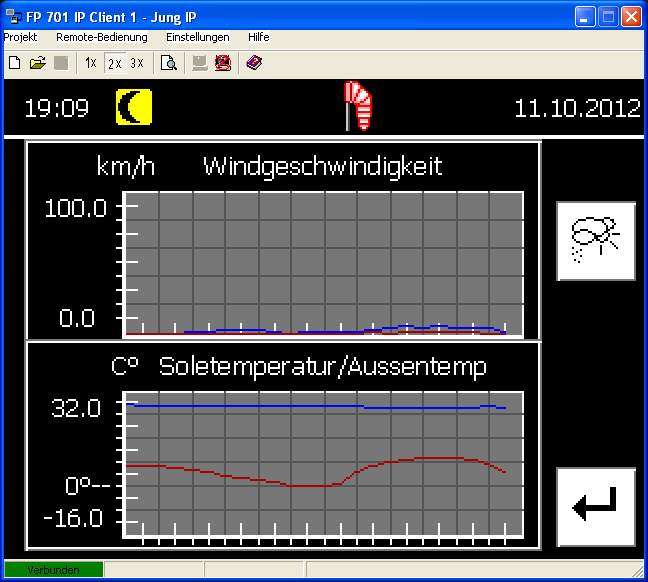Click the 19:09 time display
This screenshot has width=648, height=582.
click(57, 108)
